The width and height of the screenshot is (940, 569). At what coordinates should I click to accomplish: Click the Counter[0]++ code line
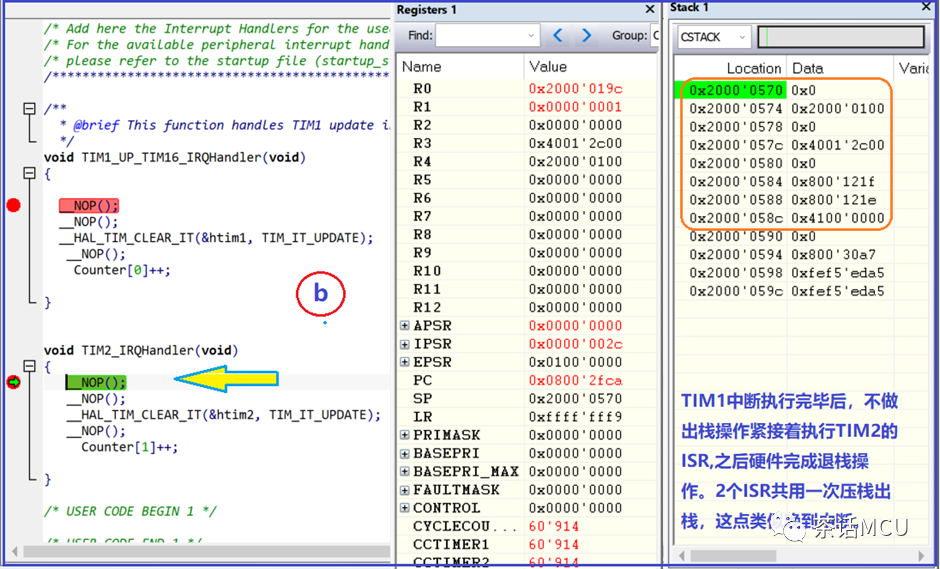pos(122,270)
